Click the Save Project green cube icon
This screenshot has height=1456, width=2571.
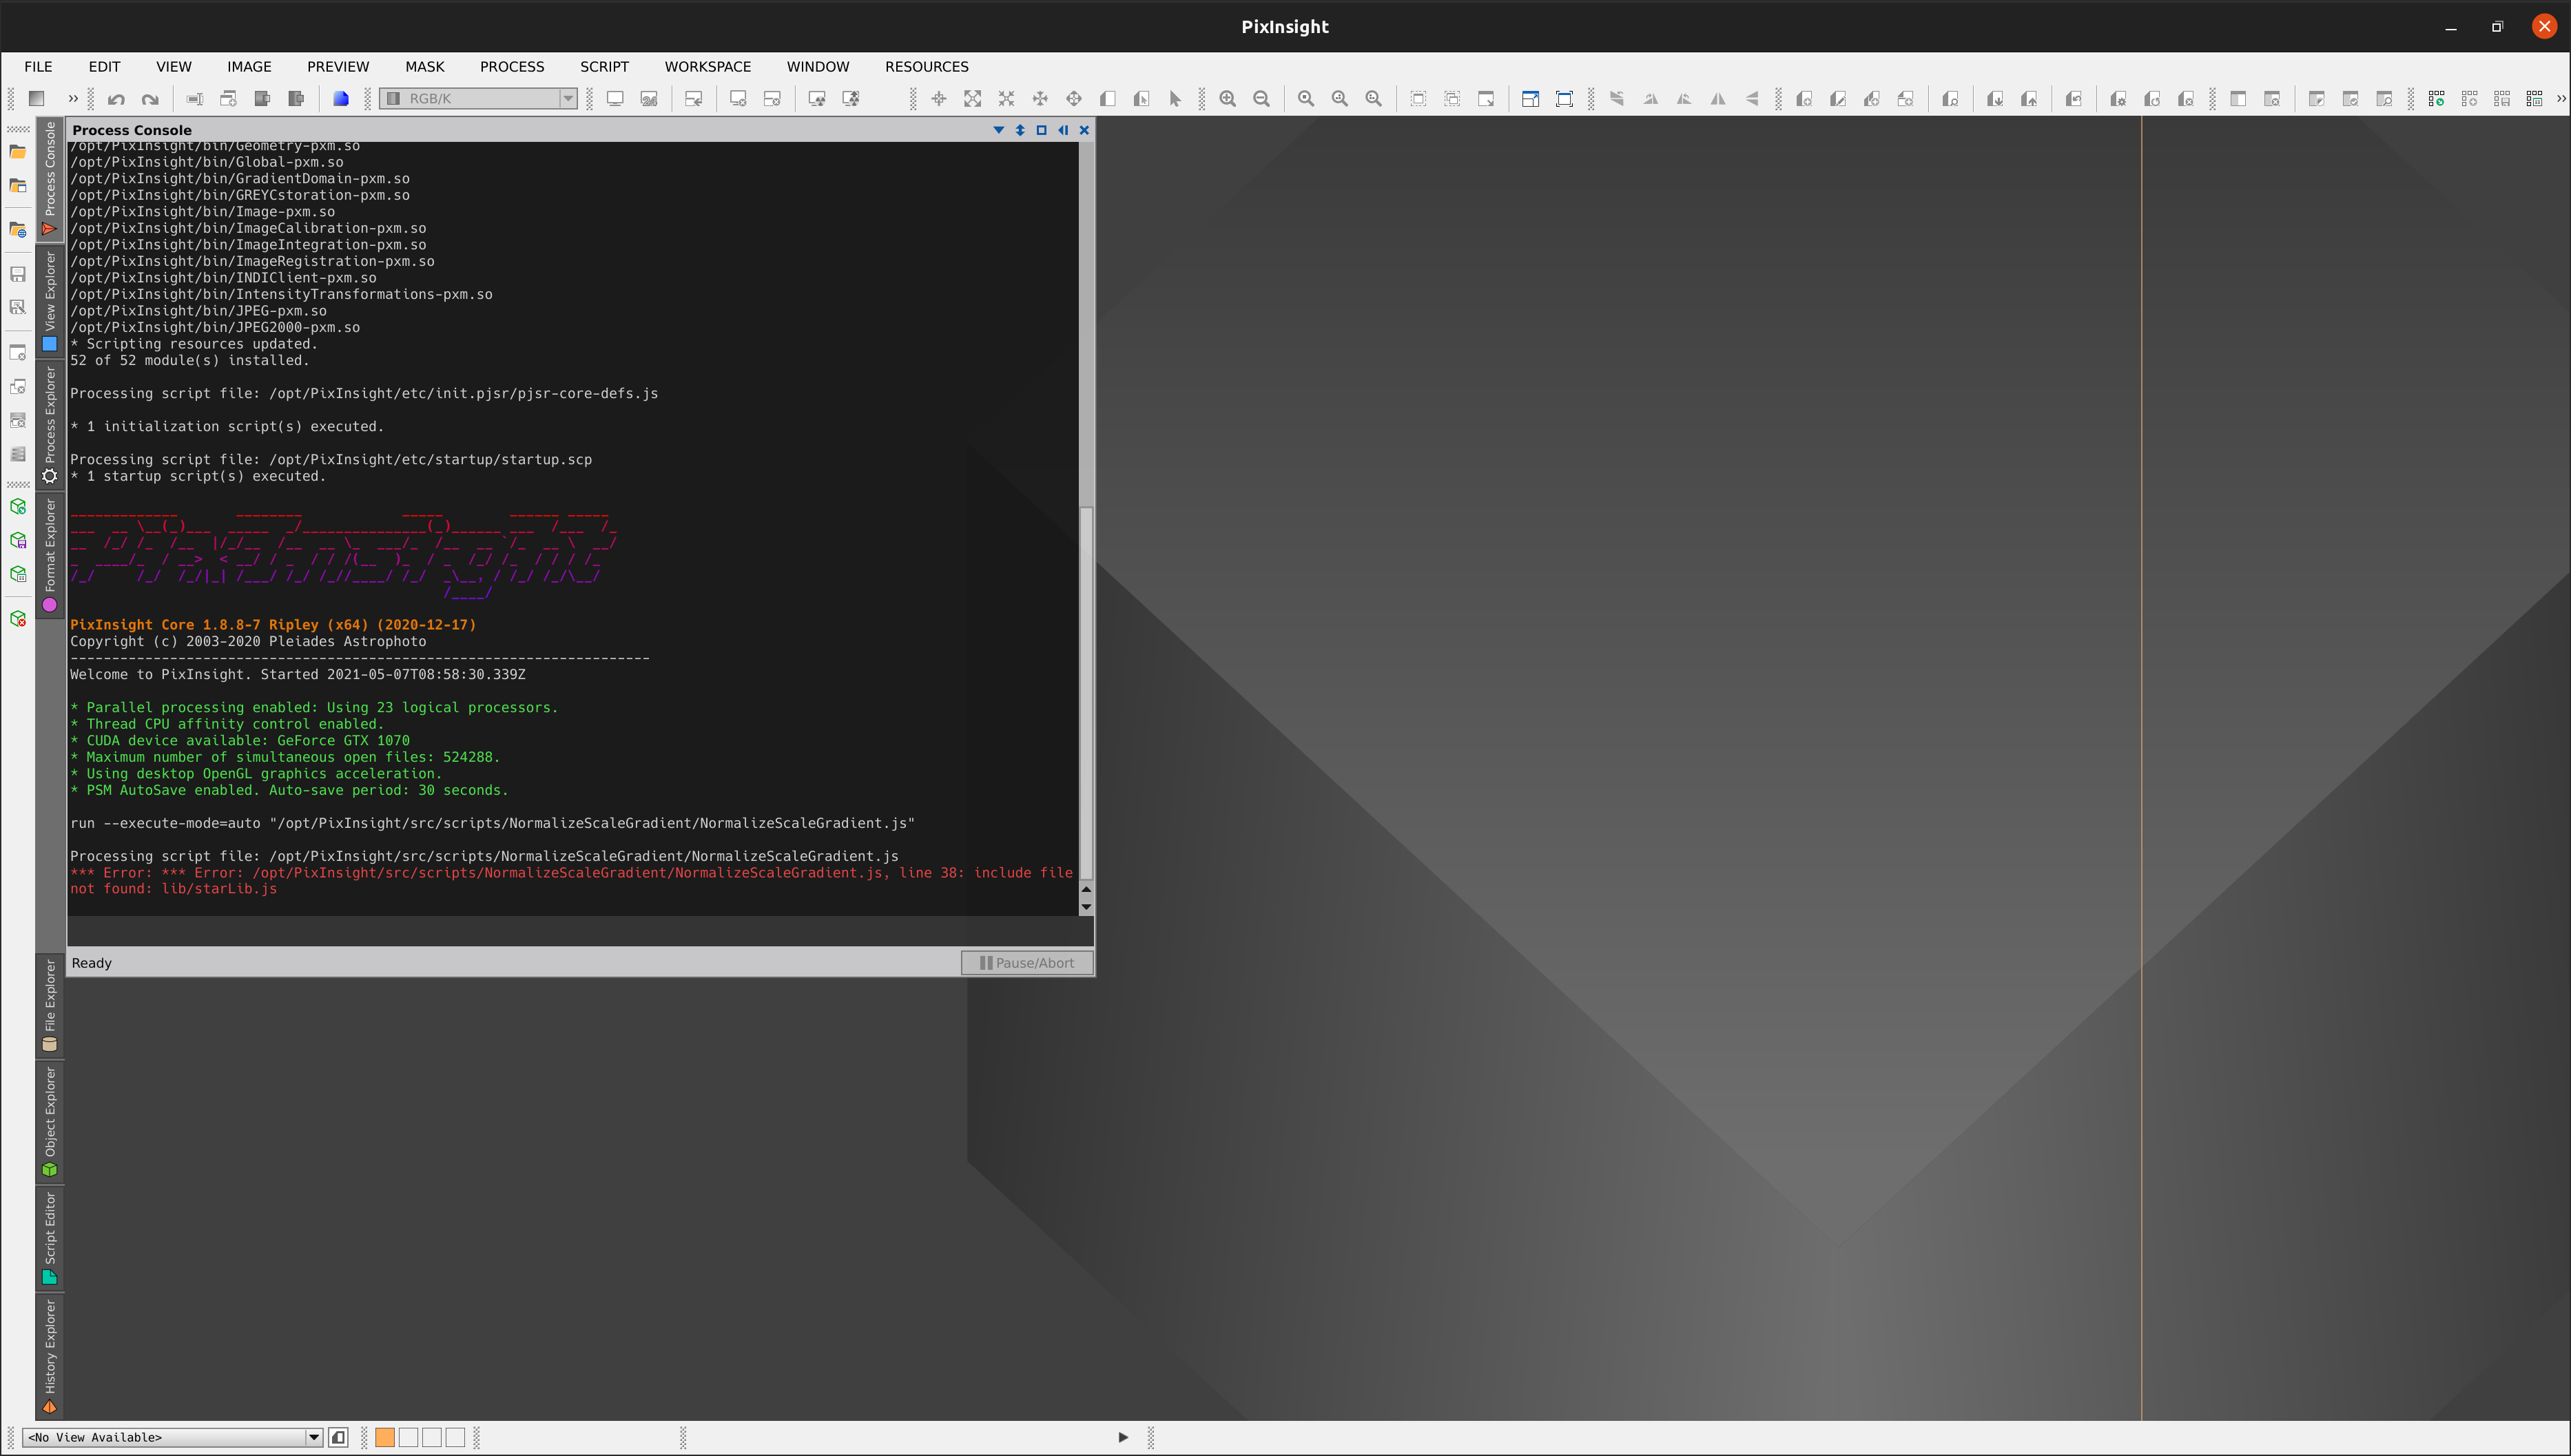[18, 540]
